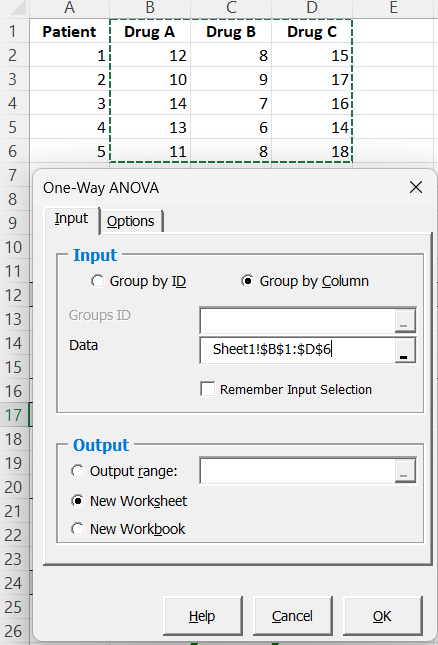Select column E header

tap(395, 8)
